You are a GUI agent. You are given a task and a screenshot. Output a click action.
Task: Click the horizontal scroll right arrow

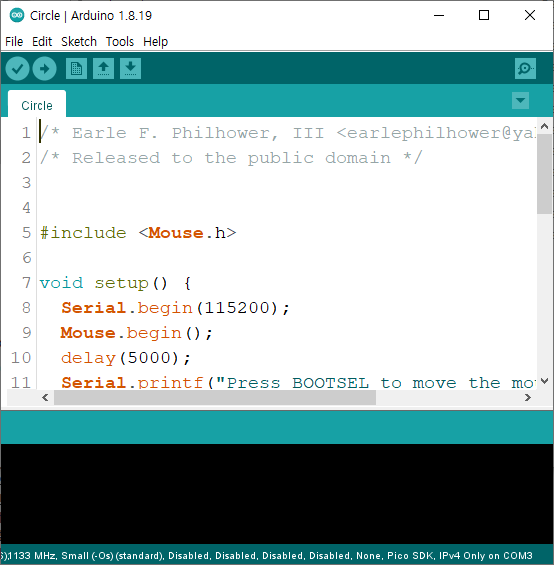coord(528,397)
